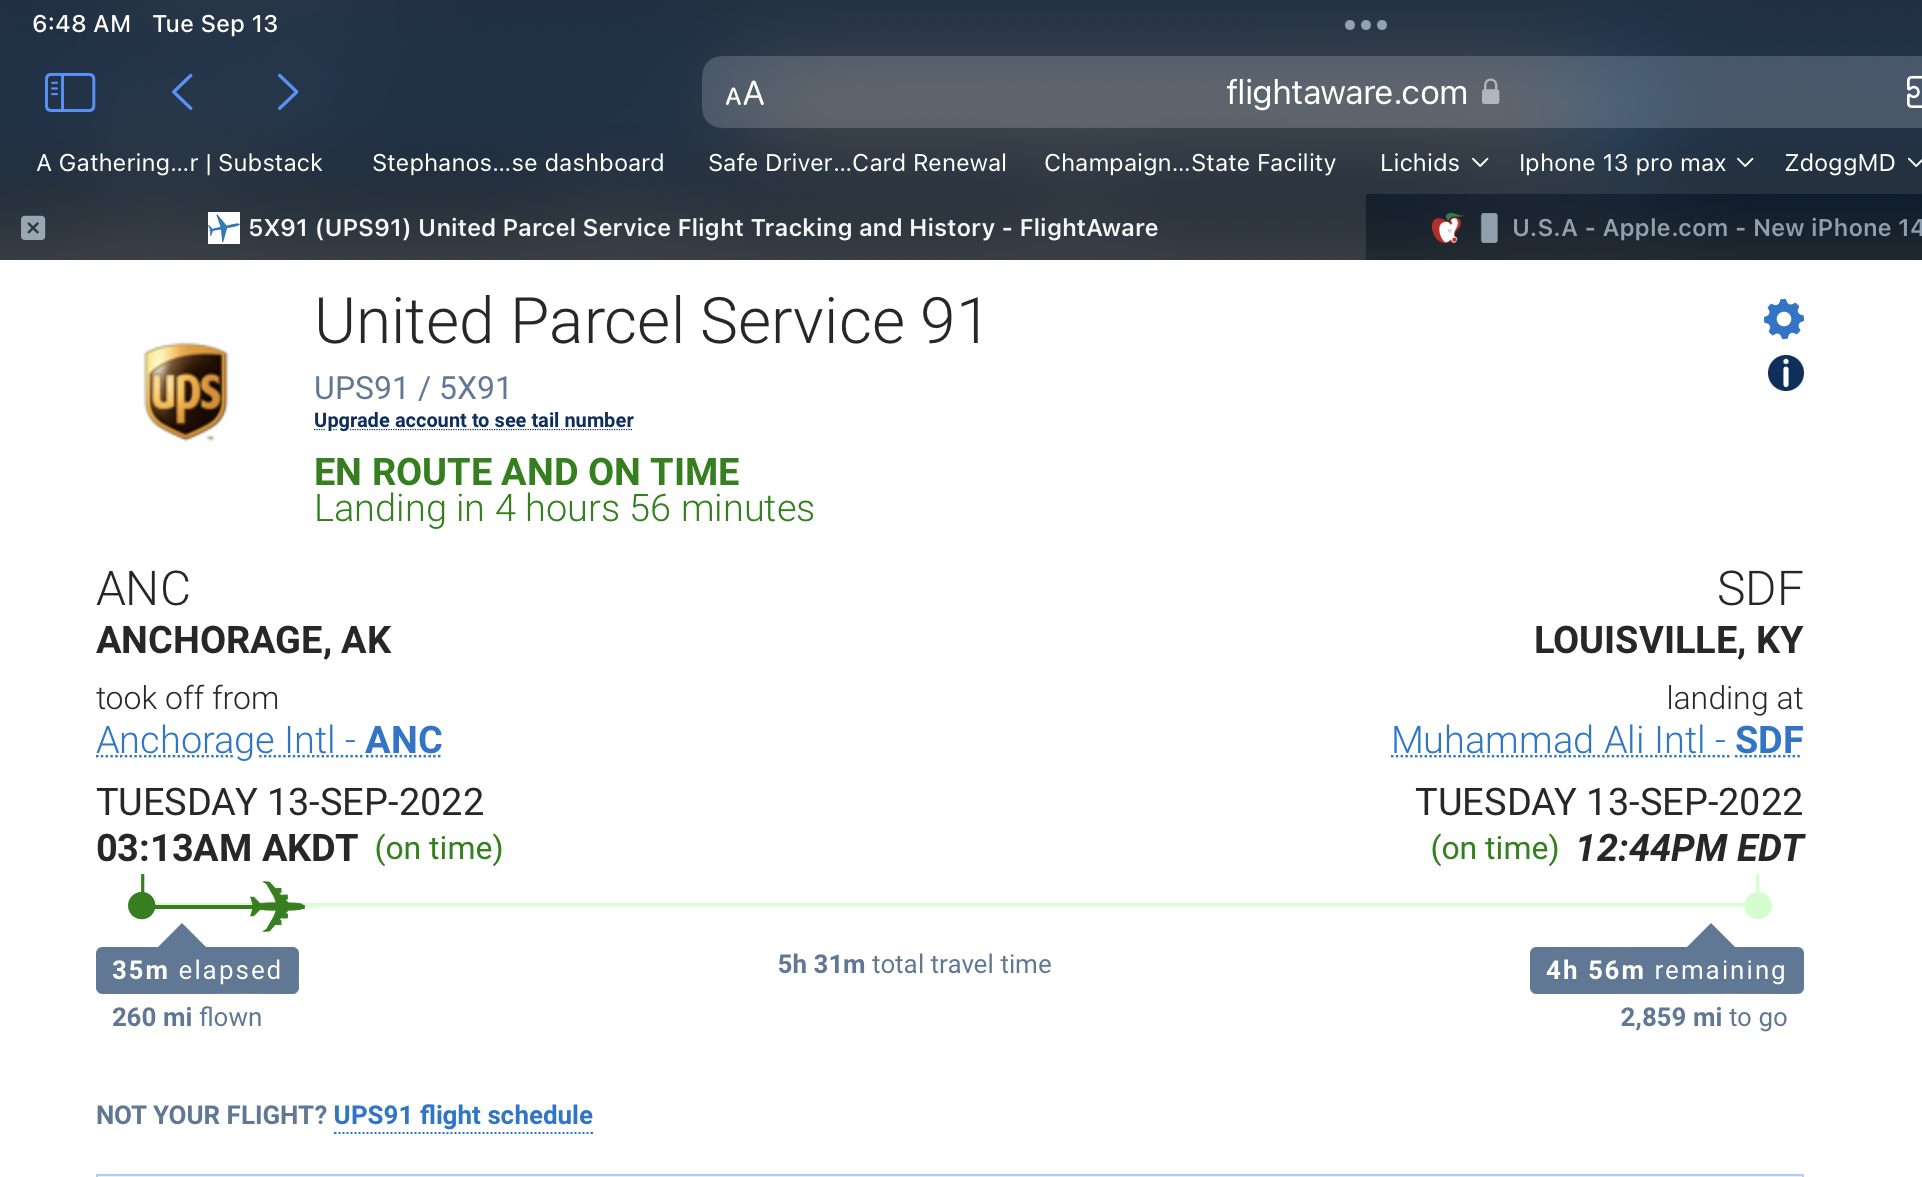
Task: Click the light green arrival dot
Action: [1758, 906]
